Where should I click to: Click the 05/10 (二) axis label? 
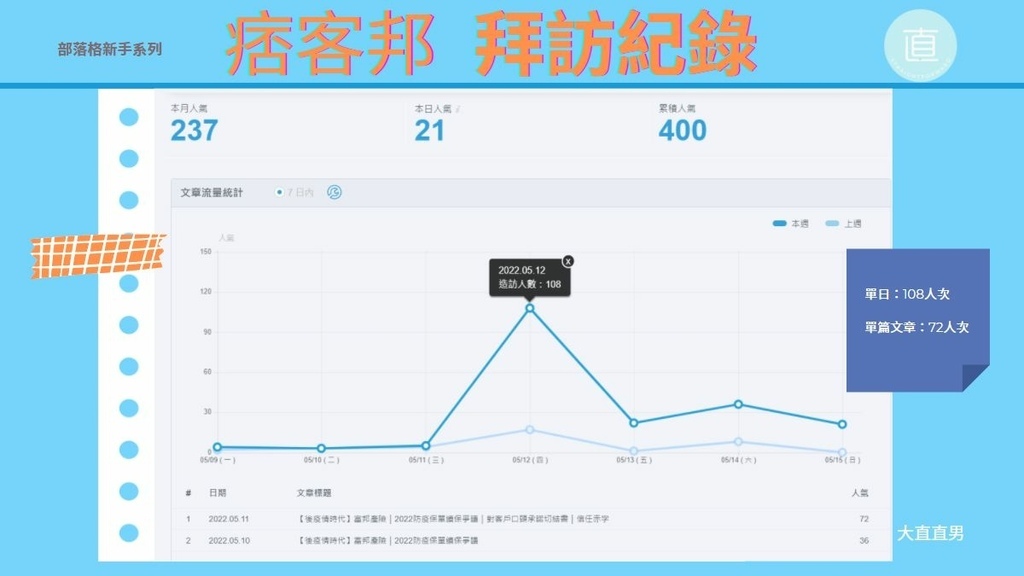tap(321, 460)
